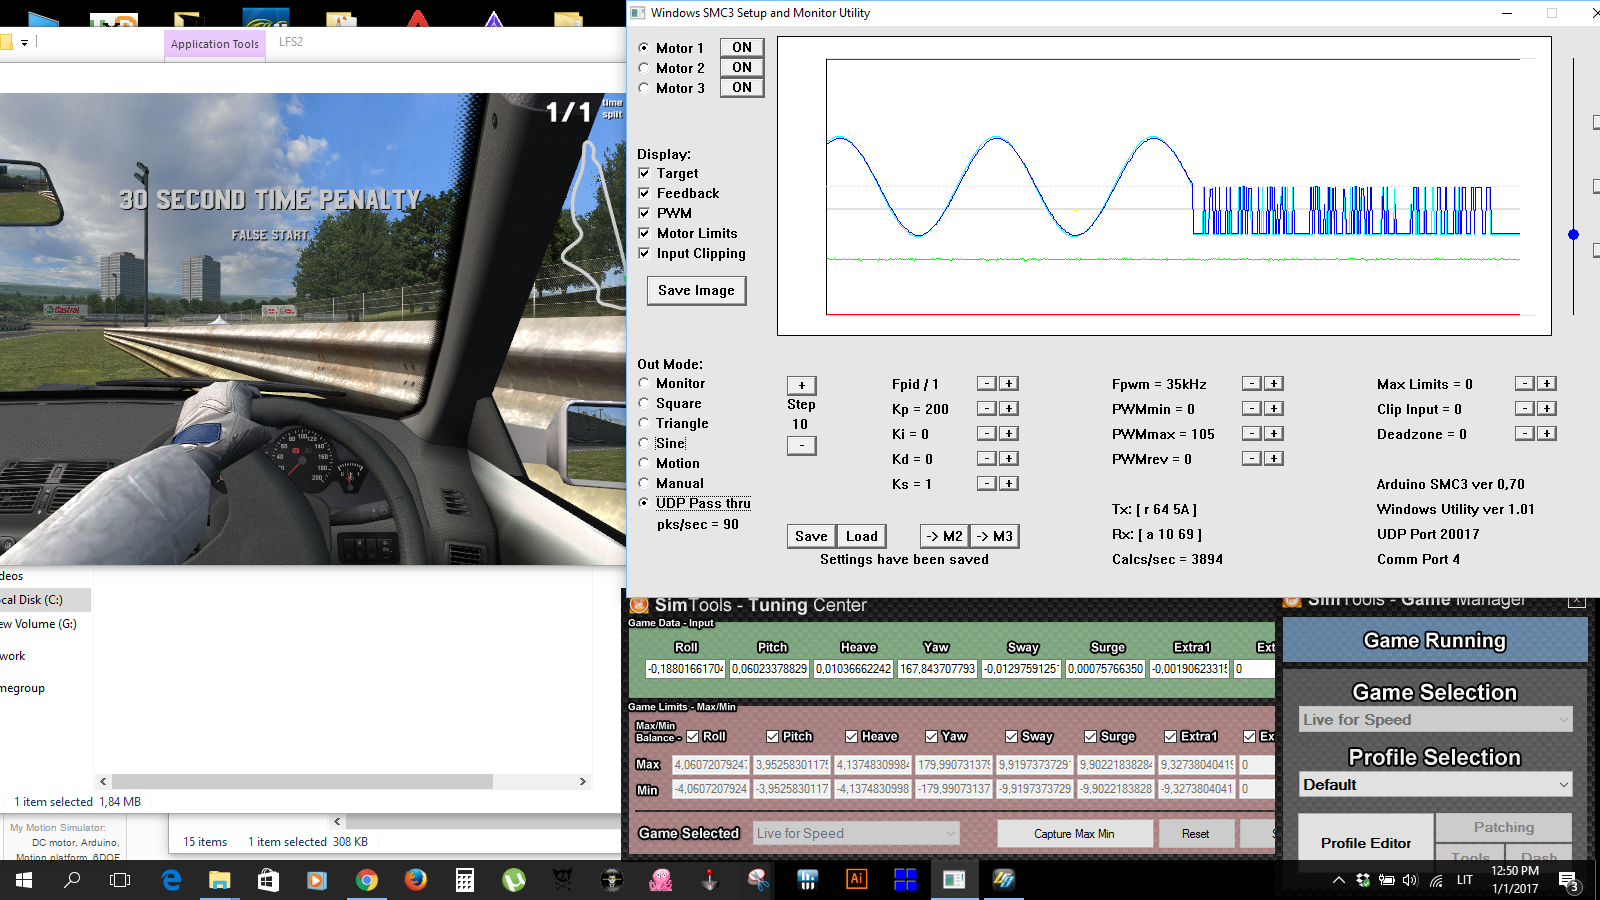The width and height of the screenshot is (1600, 900).
Task: Open the Game Selected Live for Speed dropdown
Action: tap(856, 833)
